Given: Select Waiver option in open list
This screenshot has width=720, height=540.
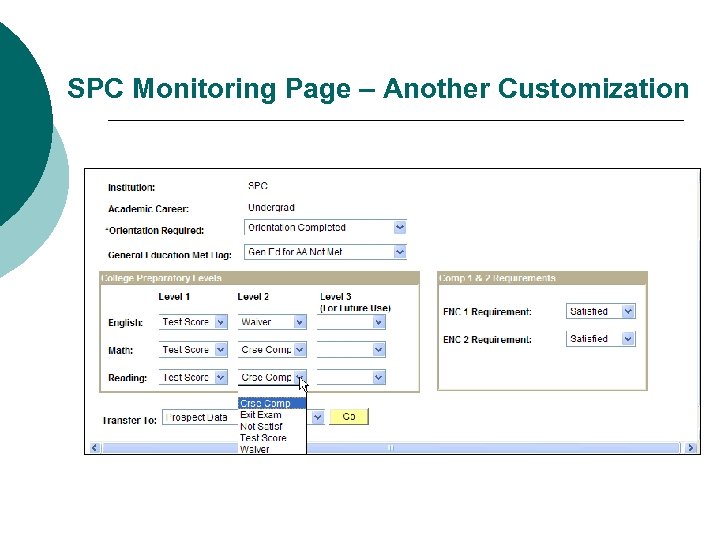Looking at the screenshot, I should pos(272,449).
